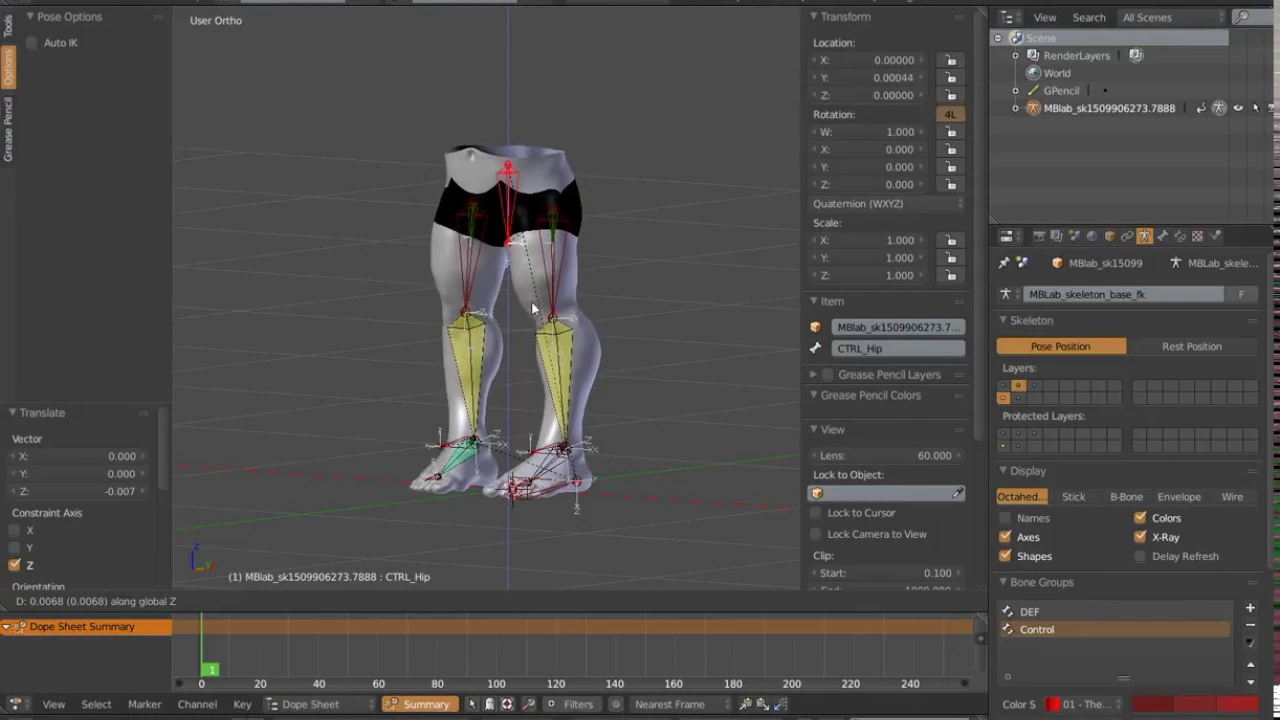1280x720 pixels.
Task: Open the Object properties cube tab icon
Action: click(1109, 236)
